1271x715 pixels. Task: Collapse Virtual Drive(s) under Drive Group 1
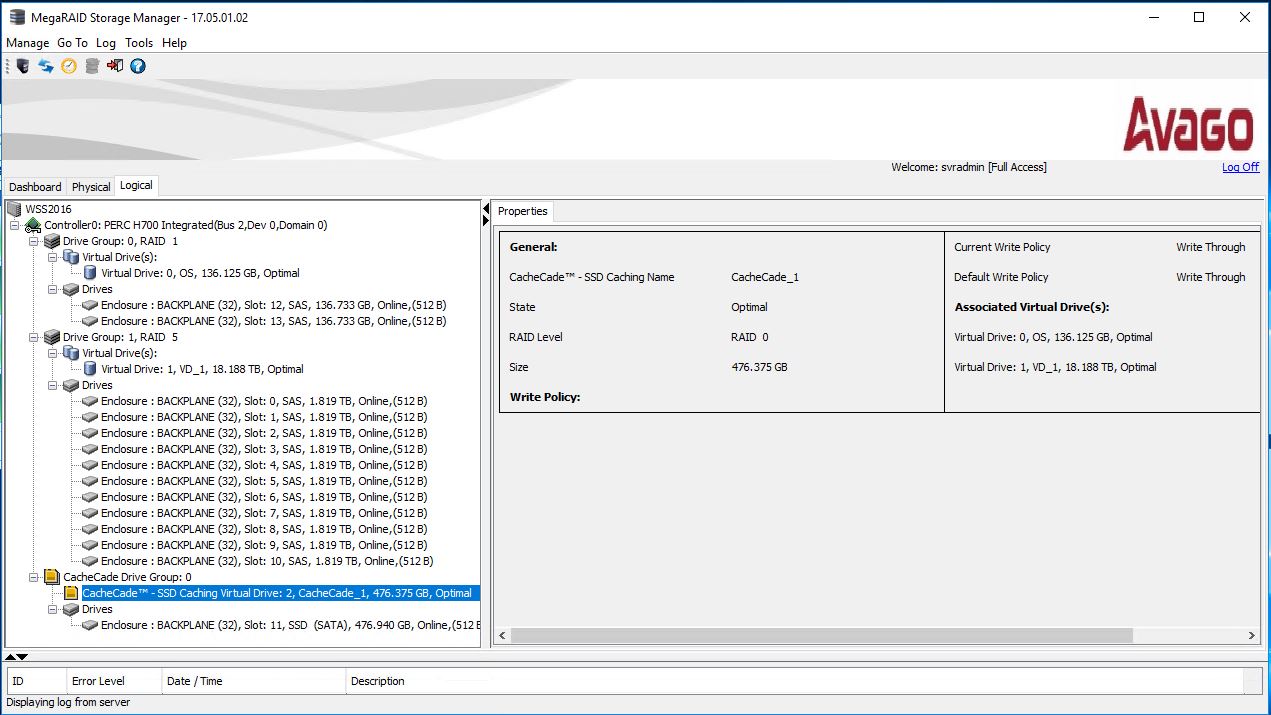click(x=53, y=353)
